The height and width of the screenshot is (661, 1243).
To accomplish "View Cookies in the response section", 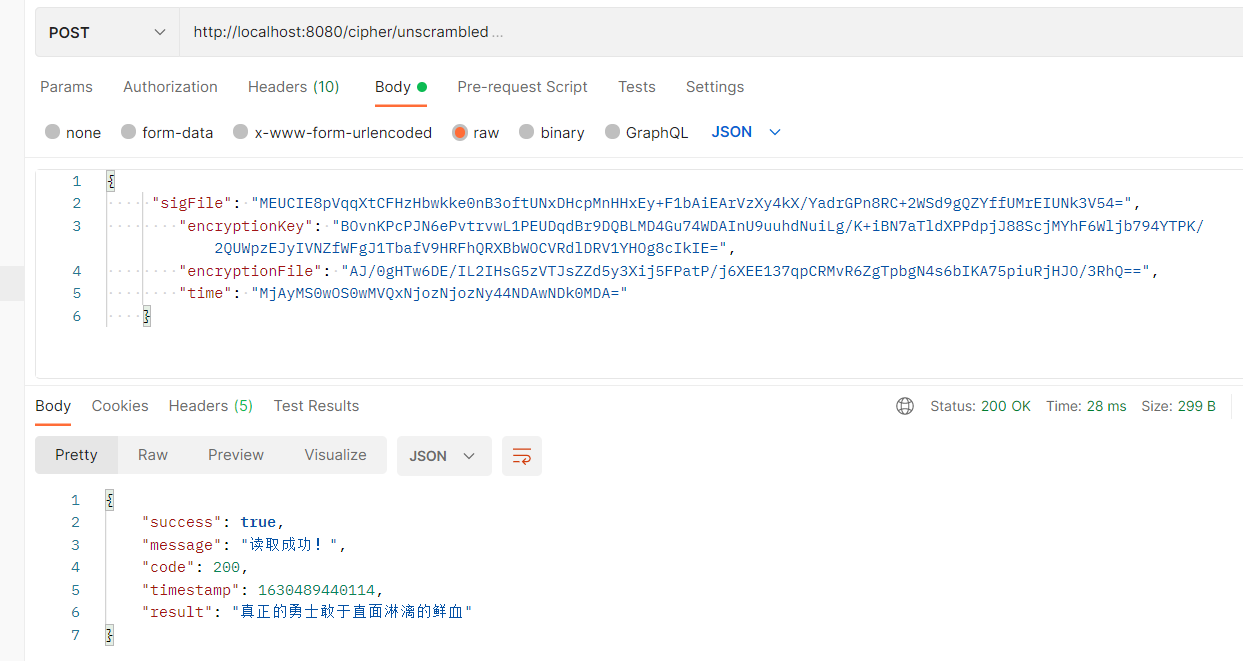I will pos(119,406).
